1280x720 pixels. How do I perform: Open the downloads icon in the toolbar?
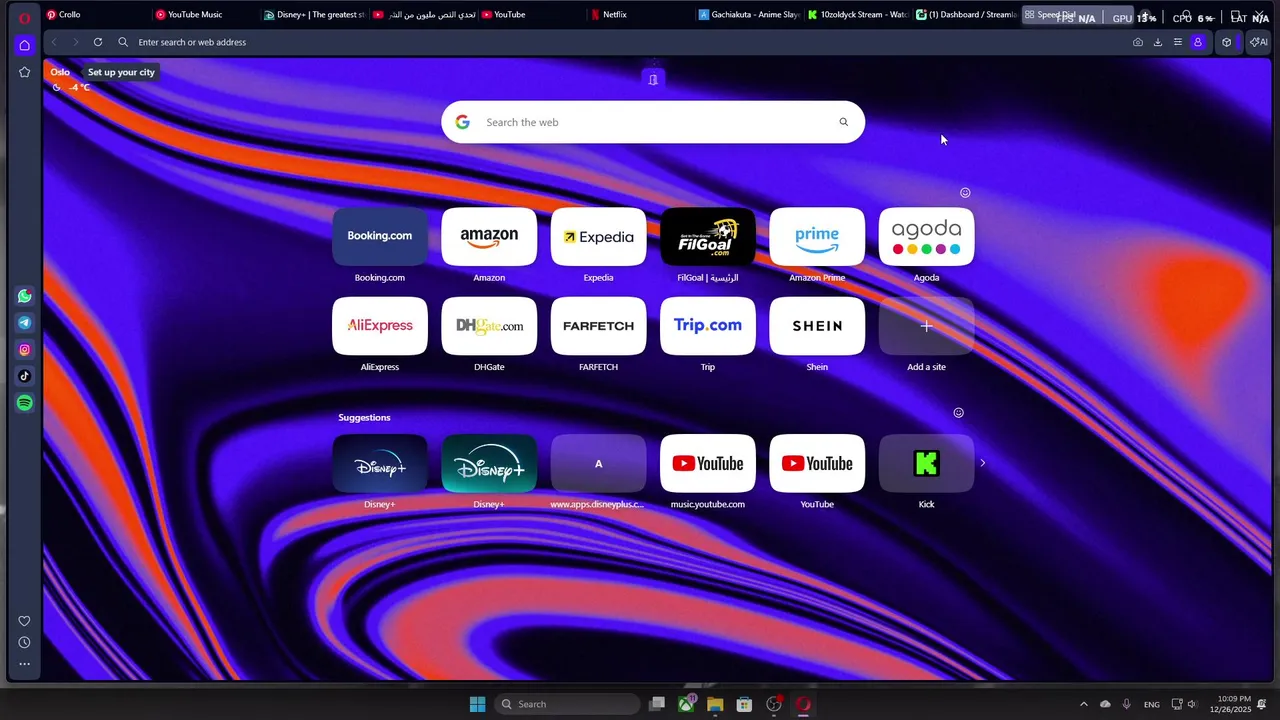tap(1158, 42)
